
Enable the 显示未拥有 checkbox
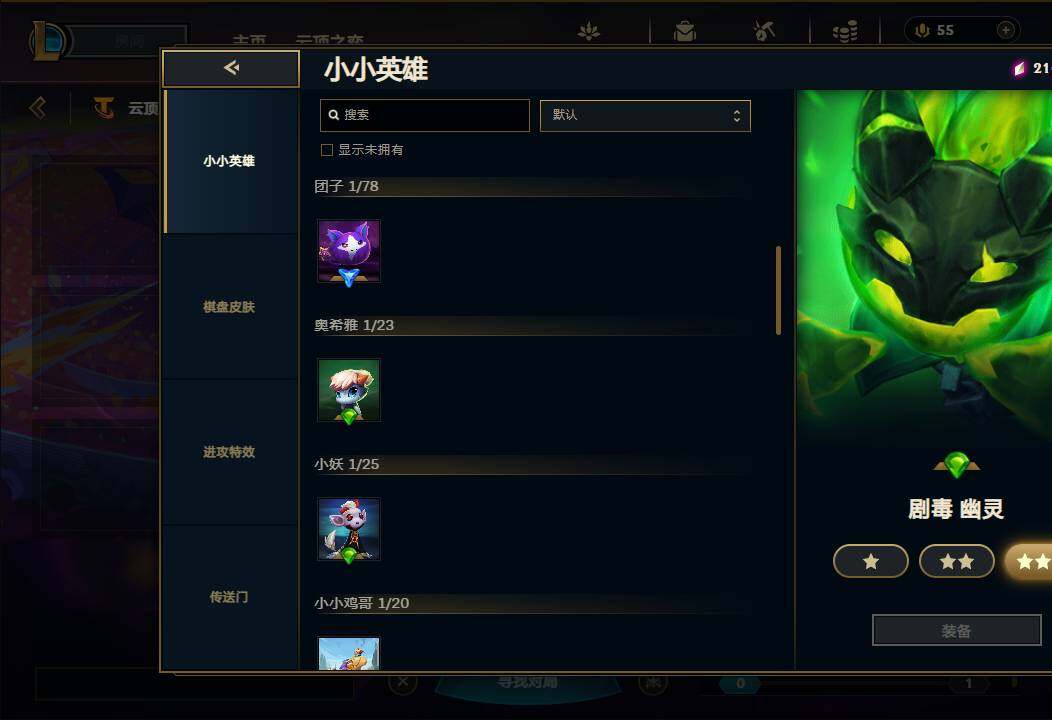(x=327, y=150)
